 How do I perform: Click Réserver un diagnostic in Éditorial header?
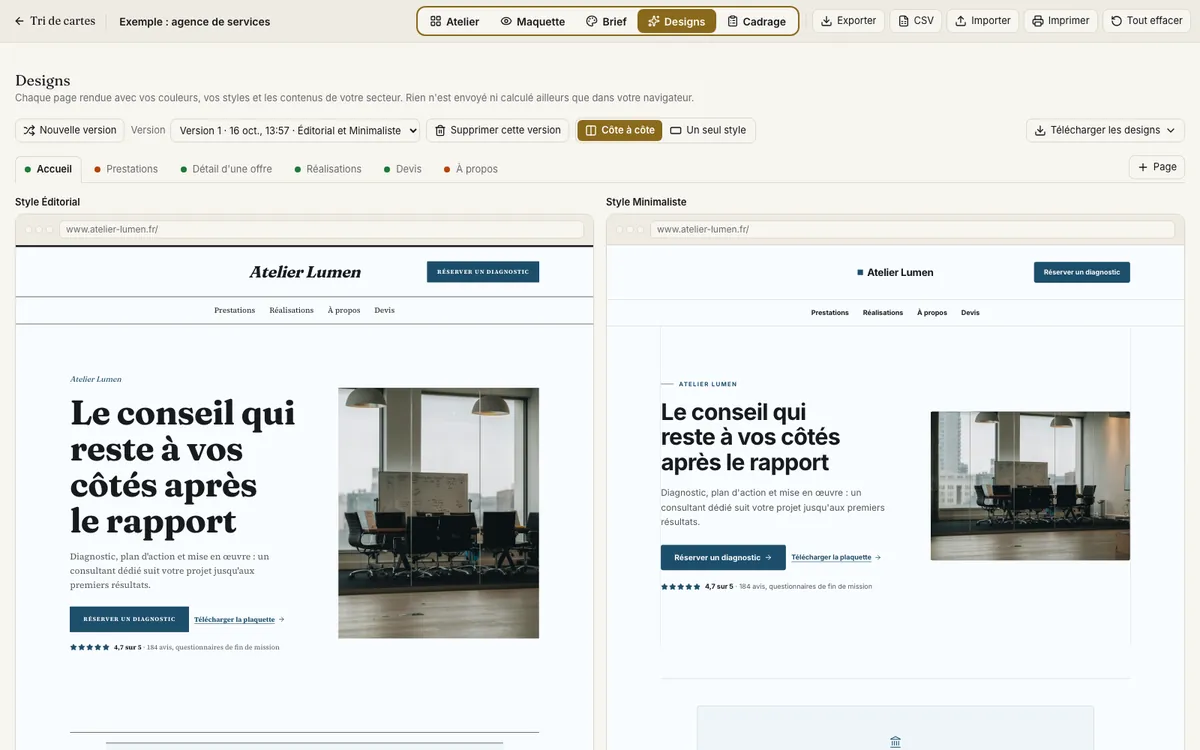[x=483, y=272]
